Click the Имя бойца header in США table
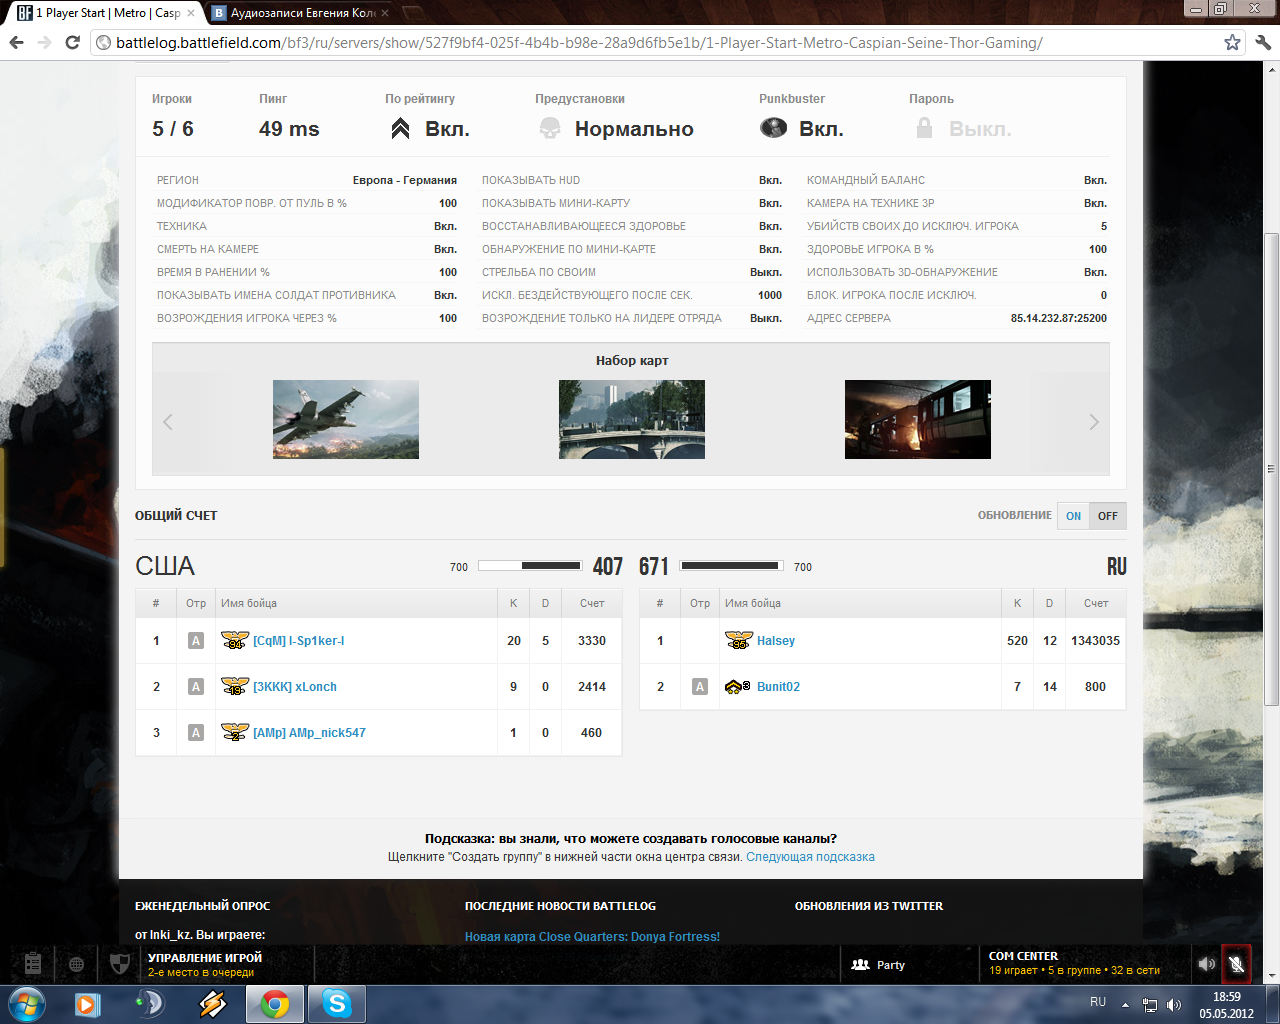The width and height of the screenshot is (1280, 1024). tap(249, 603)
